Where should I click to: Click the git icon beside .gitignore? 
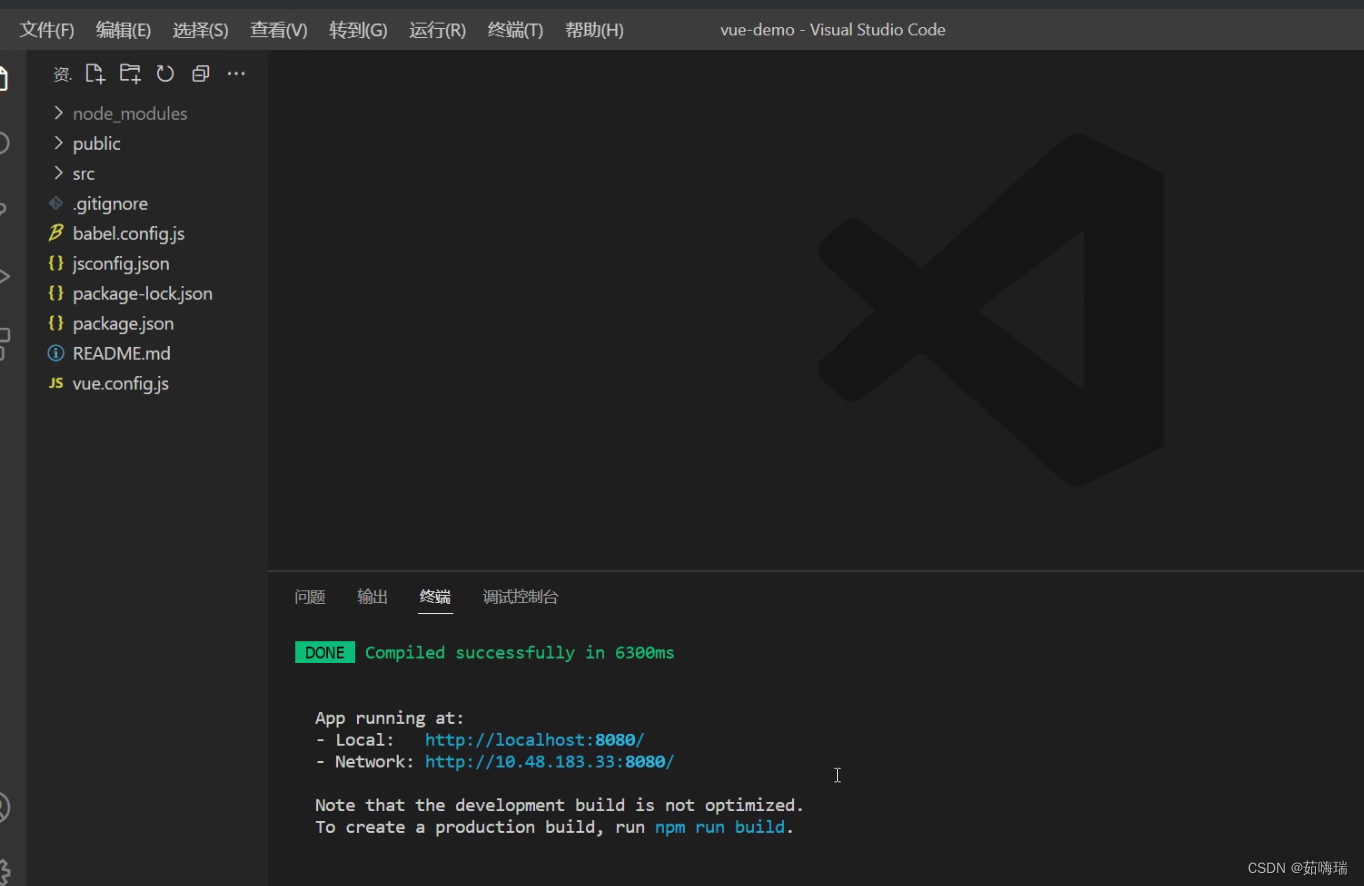(56, 203)
